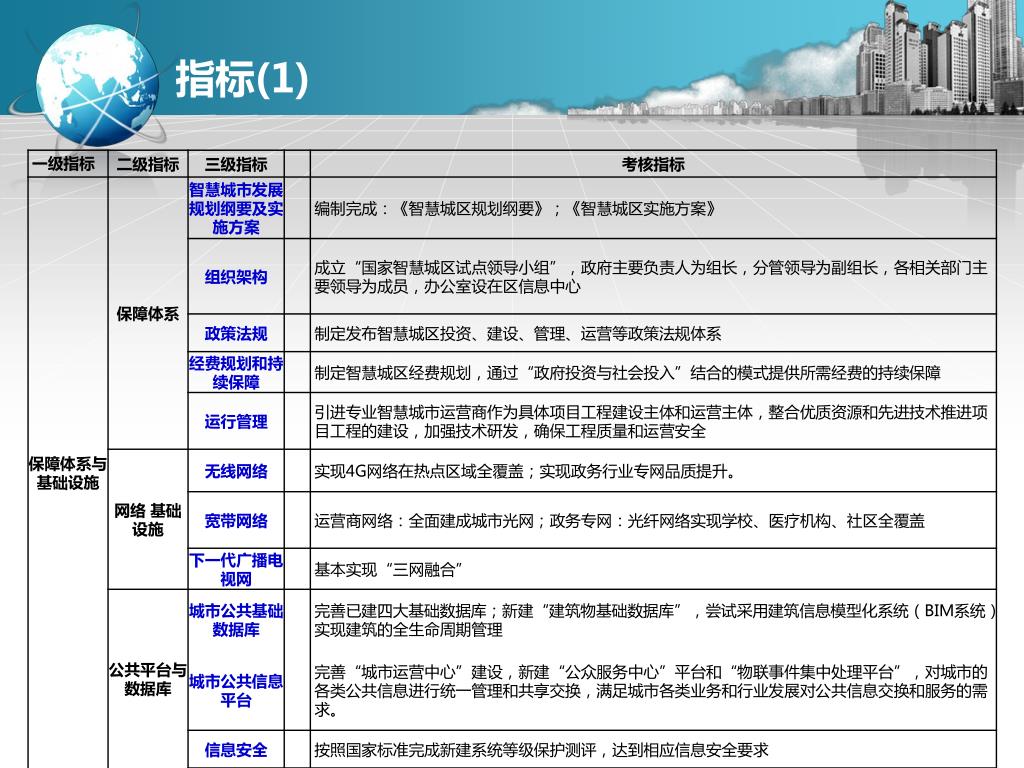Select the header cell 二级指标
This screenshot has width=1024, height=768.
point(148,165)
